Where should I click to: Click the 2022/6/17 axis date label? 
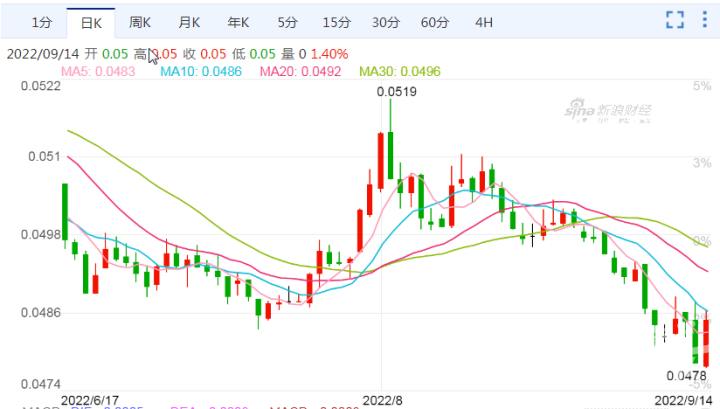[x=90, y=400]
